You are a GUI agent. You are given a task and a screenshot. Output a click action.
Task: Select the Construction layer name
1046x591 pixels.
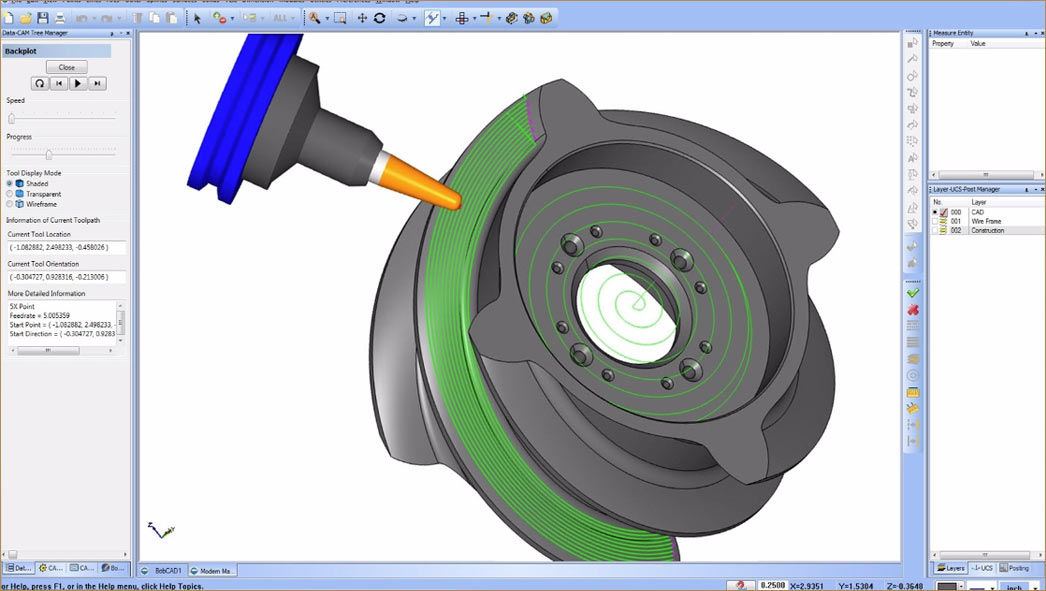[987, 230]
